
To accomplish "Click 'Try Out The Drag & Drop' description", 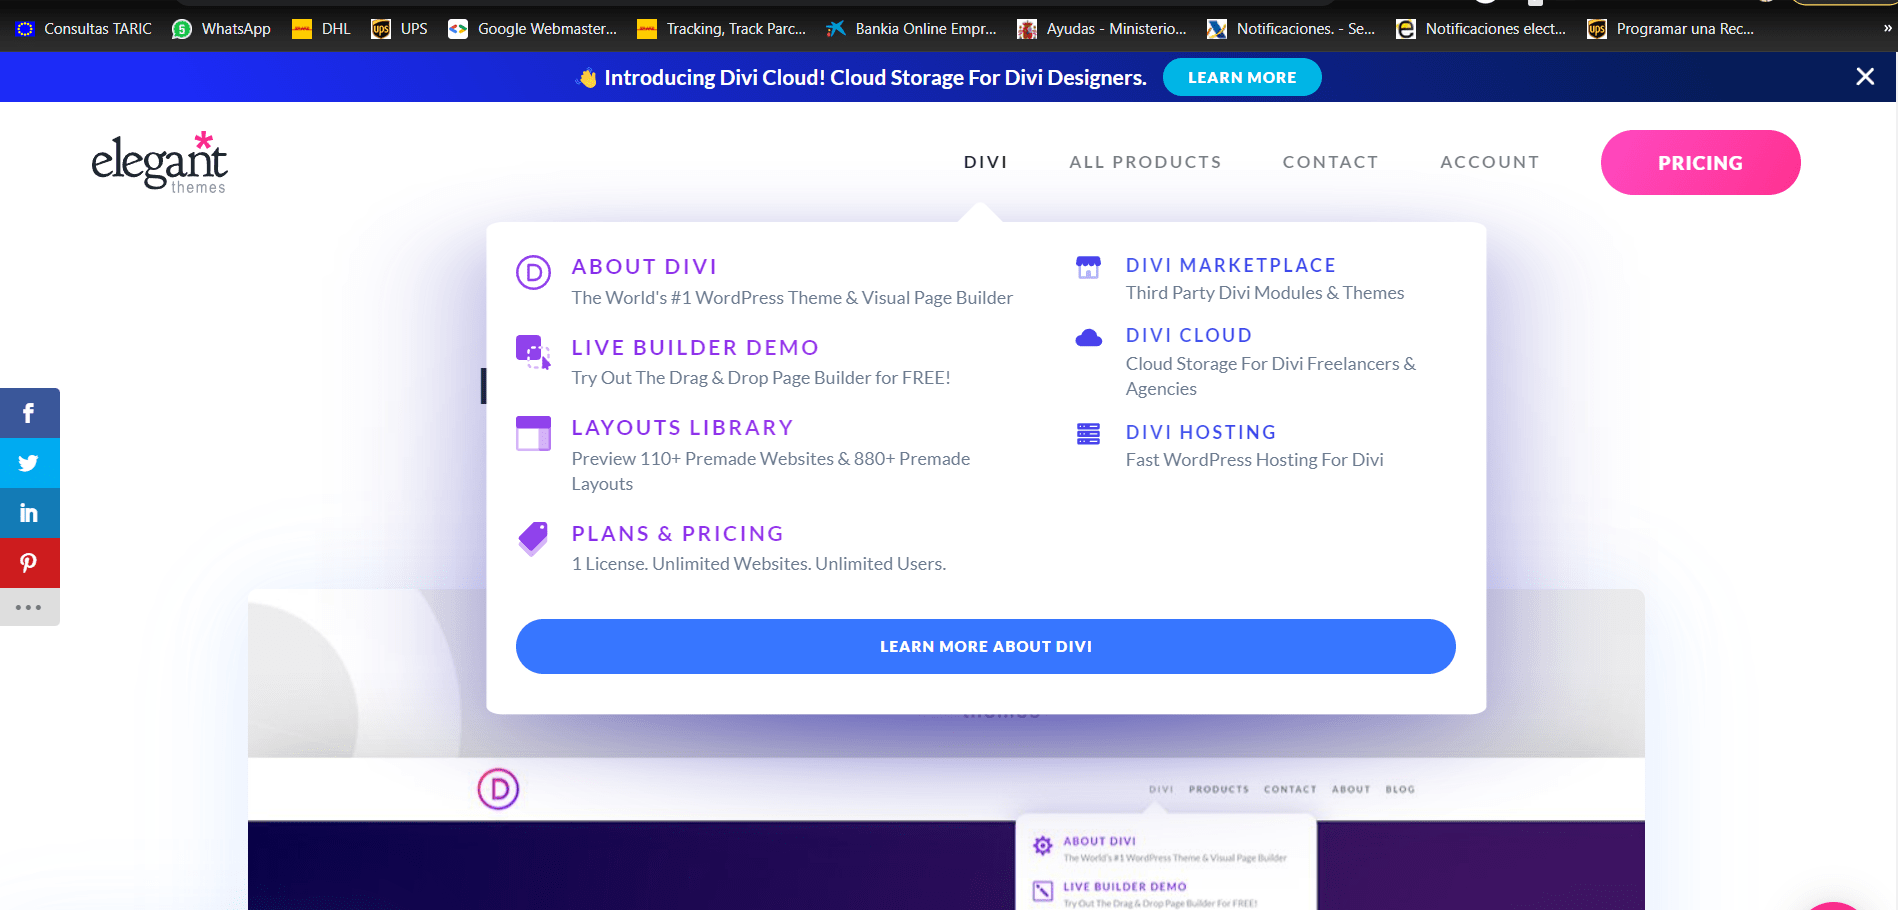I will coord(761,378).
